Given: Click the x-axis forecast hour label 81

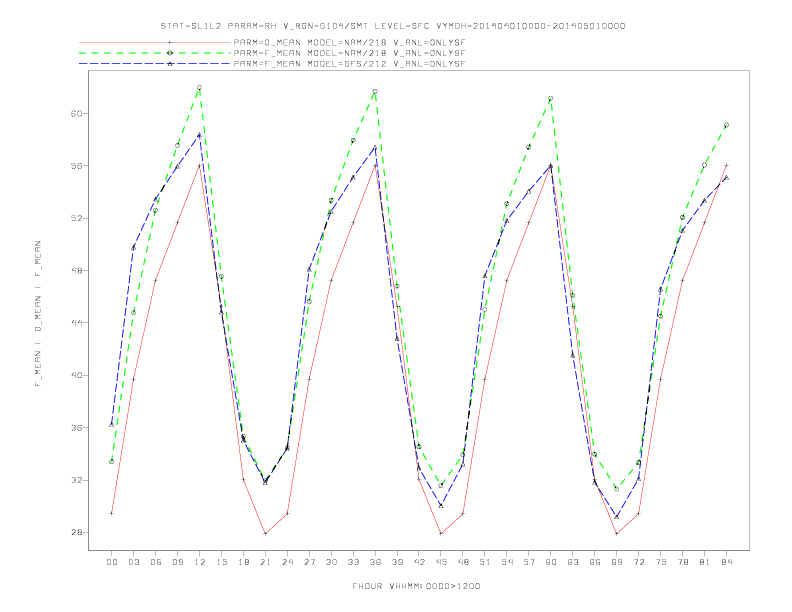Looking at the screenshot, I should coord(705,562).
